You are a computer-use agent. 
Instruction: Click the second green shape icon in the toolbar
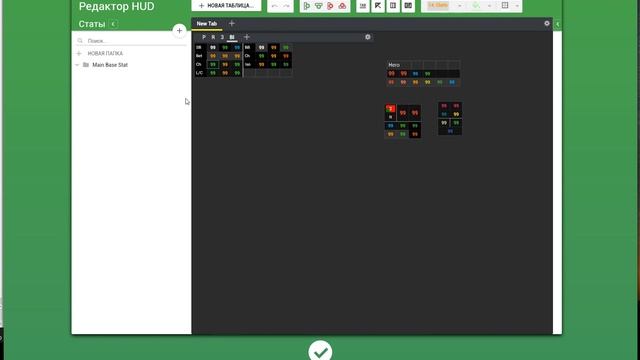tap(318, 6)
